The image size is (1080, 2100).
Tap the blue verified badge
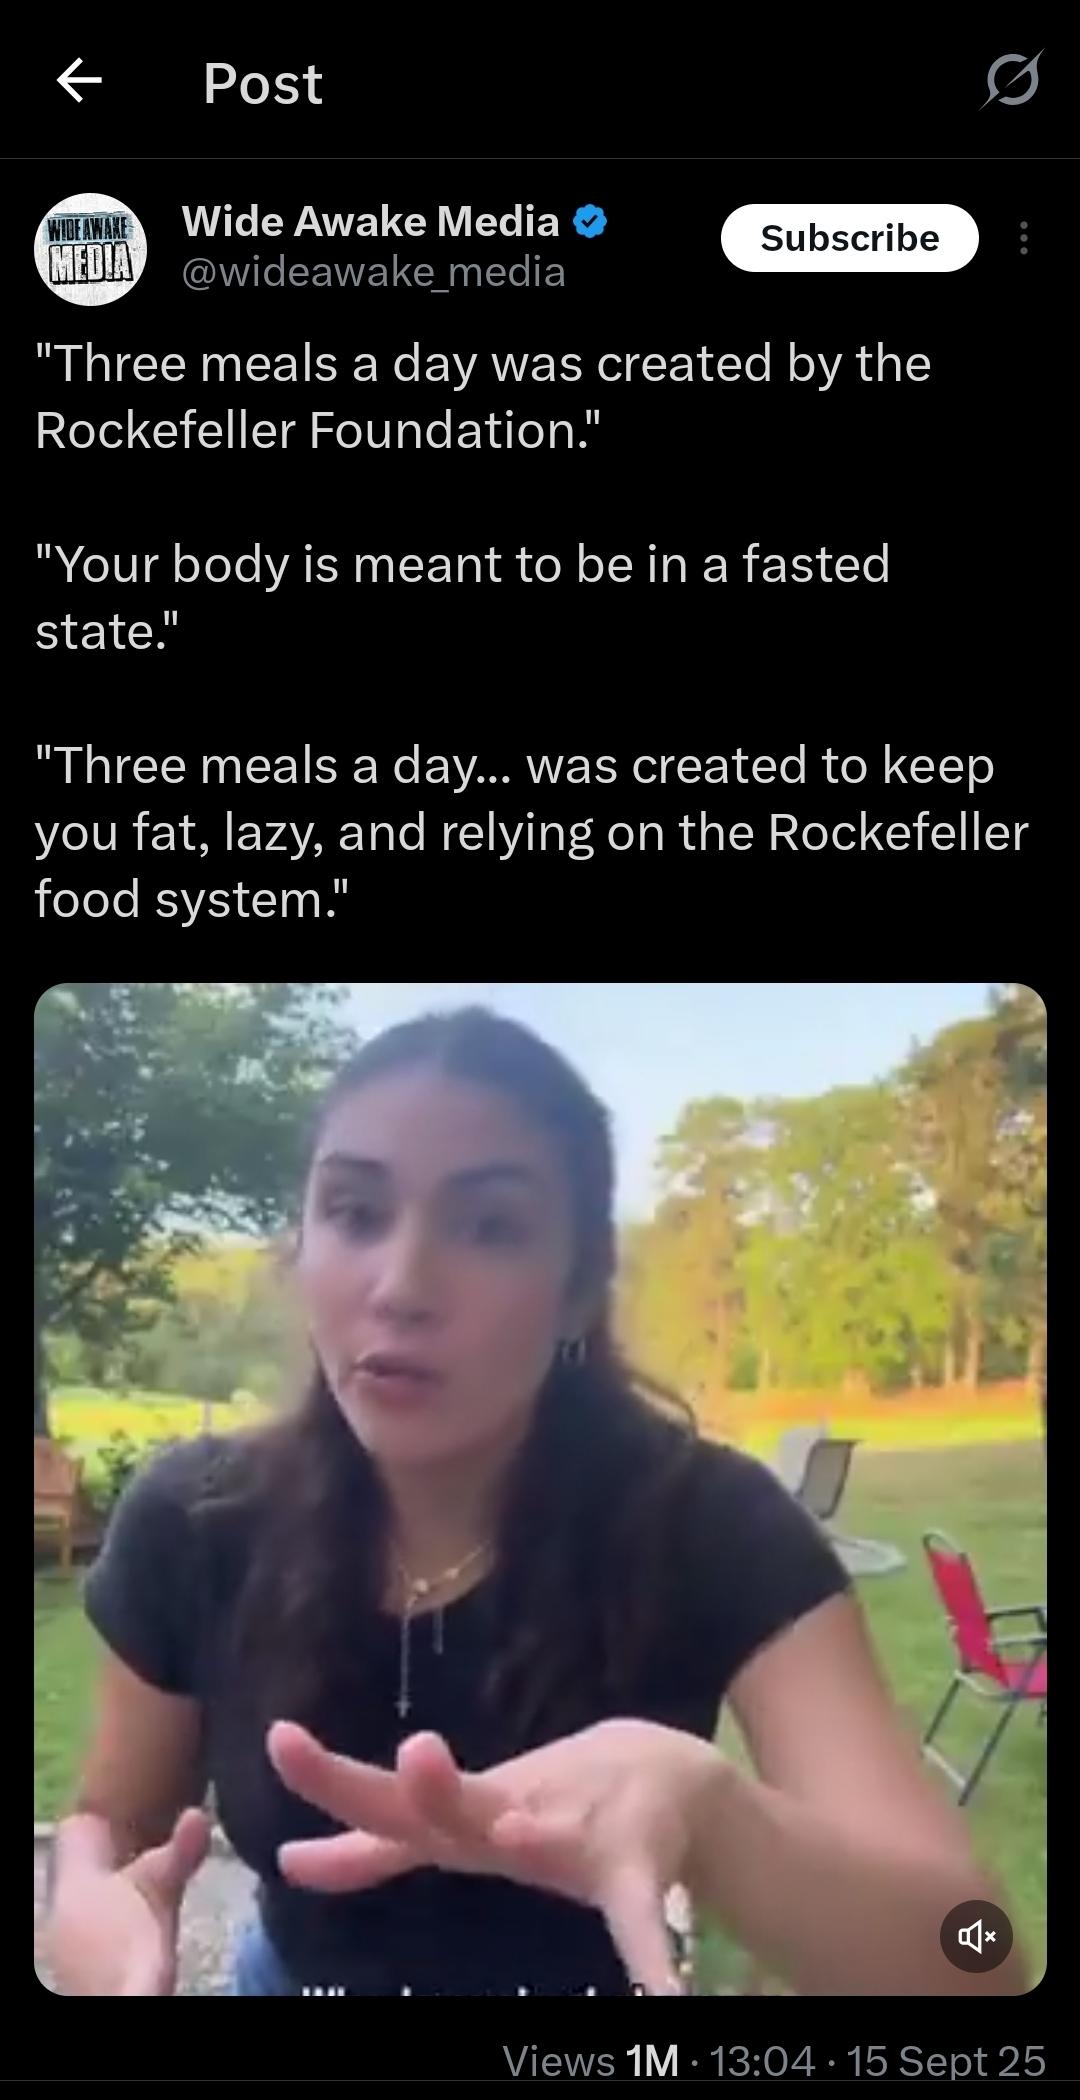(x=590, y=221)
